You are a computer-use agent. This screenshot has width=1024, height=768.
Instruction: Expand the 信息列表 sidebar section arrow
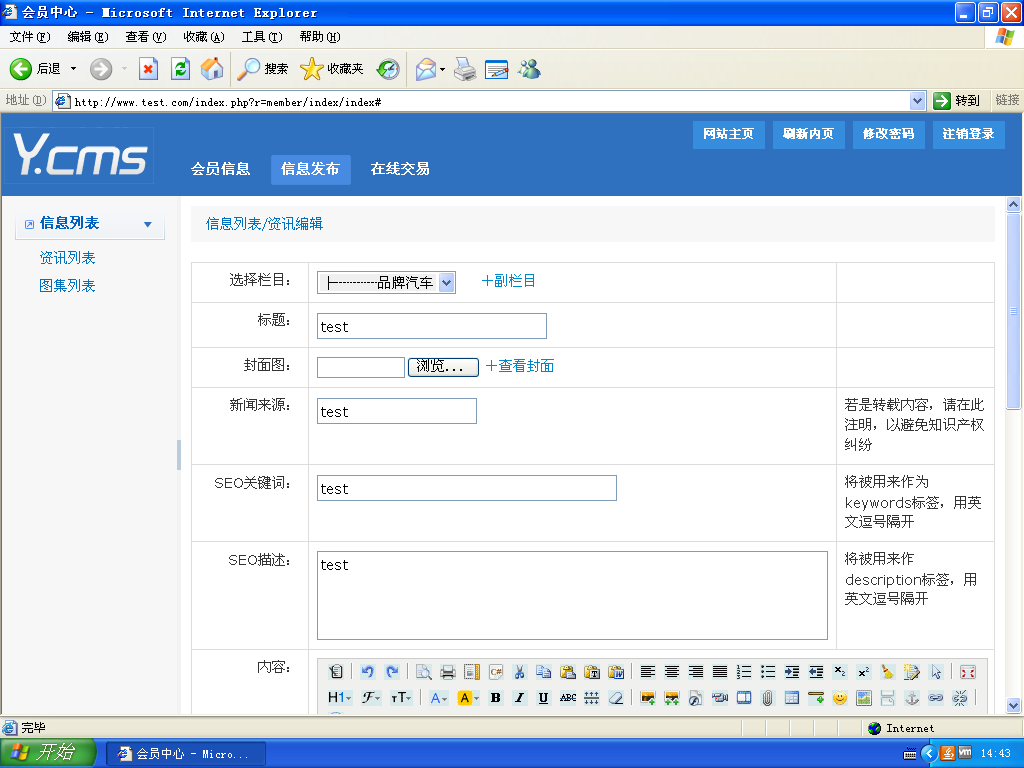coord(148,224)
